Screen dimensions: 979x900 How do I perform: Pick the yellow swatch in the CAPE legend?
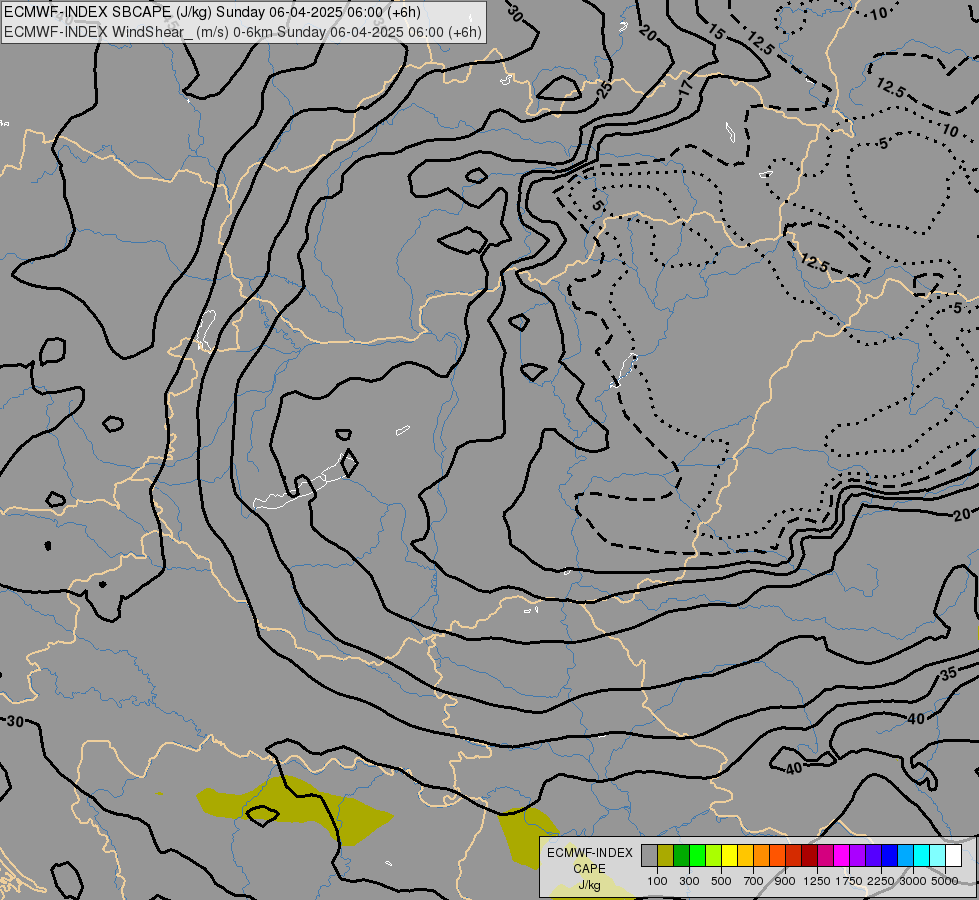pos(729,856)
